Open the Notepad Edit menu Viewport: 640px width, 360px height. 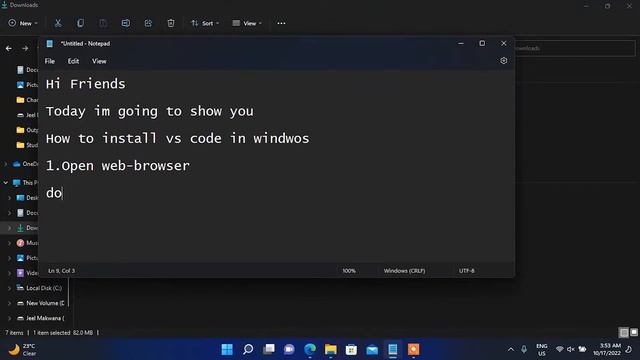coord(73,61)
